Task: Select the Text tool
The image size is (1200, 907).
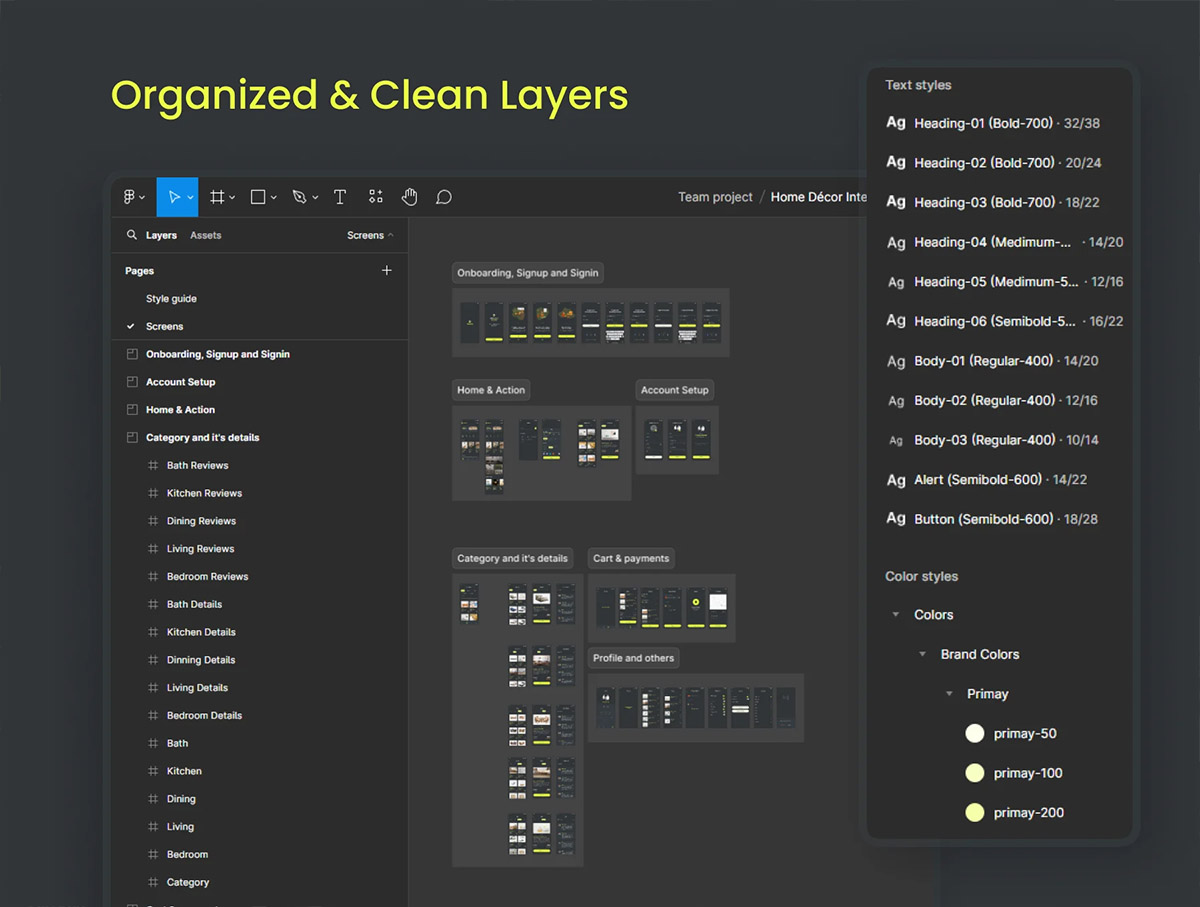Action: (340, 197)
